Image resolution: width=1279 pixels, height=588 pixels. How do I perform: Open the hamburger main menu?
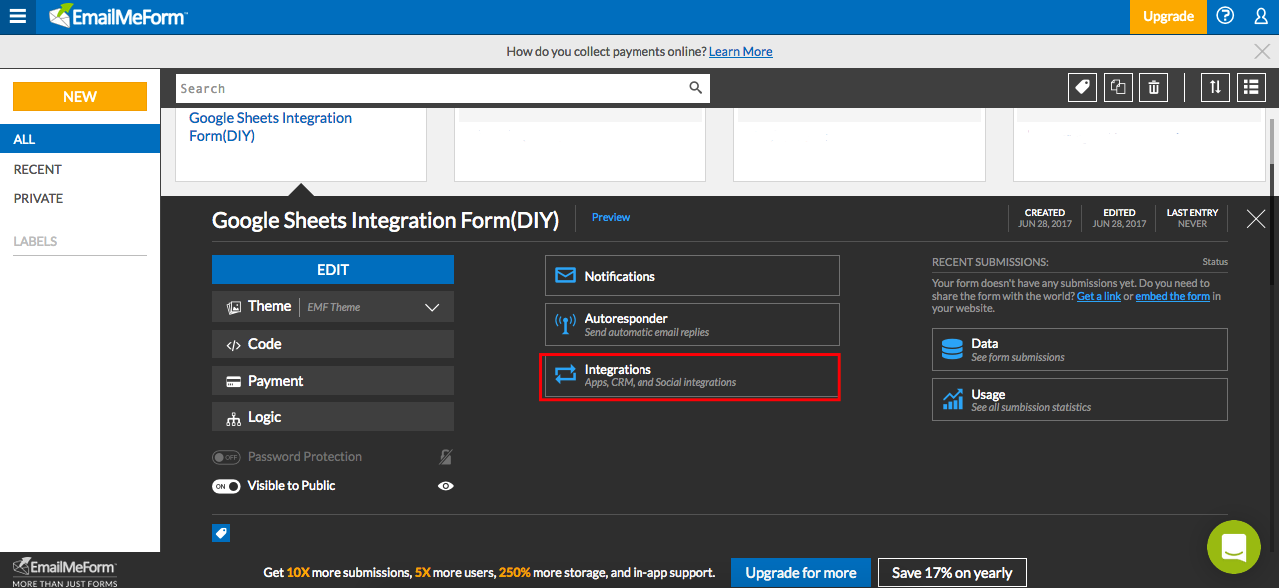click(18, 16)
